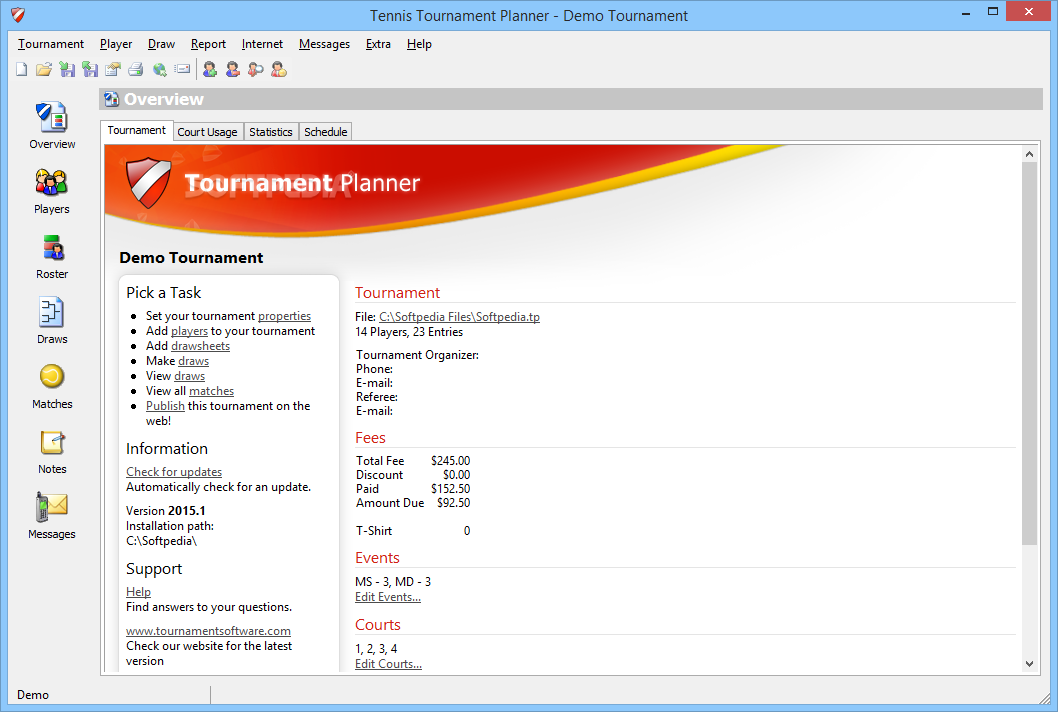The width and height of the screenshot is (1058, 712).
Task: Click the import (green arrow down) disk icon
Action: pyautogui.click(x=67, y=70)
